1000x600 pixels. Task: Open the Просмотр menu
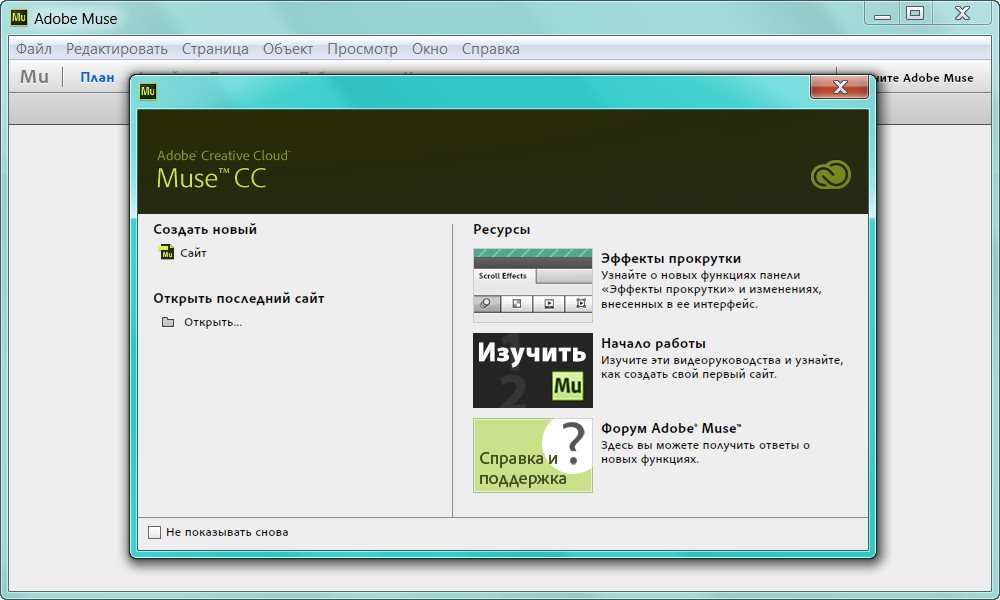click(362, 49)
